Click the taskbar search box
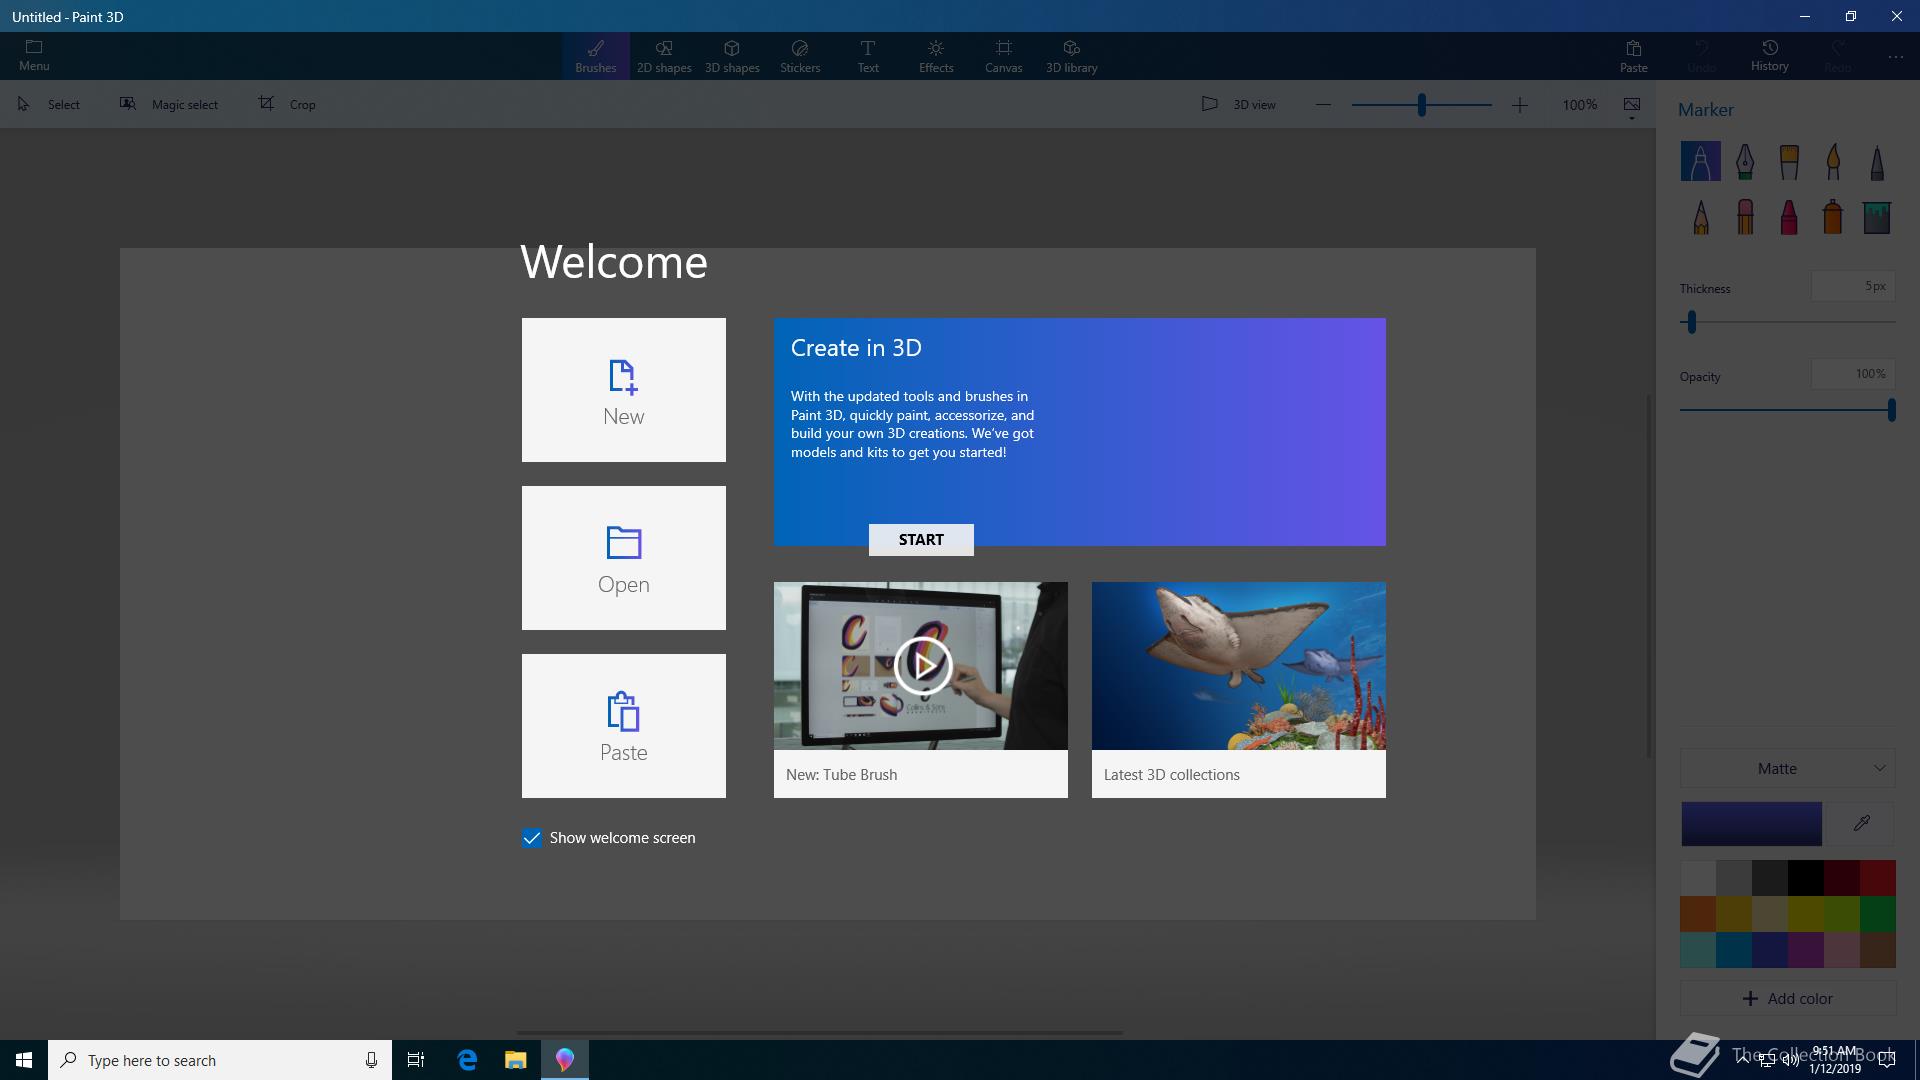The width and height of the screenshot is (1920, 1080). click(x=220, y=1060)
